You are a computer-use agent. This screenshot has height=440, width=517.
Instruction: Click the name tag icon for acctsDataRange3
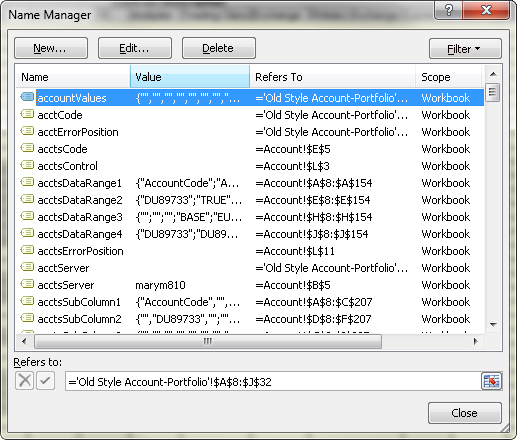click(x=27, y=216)
